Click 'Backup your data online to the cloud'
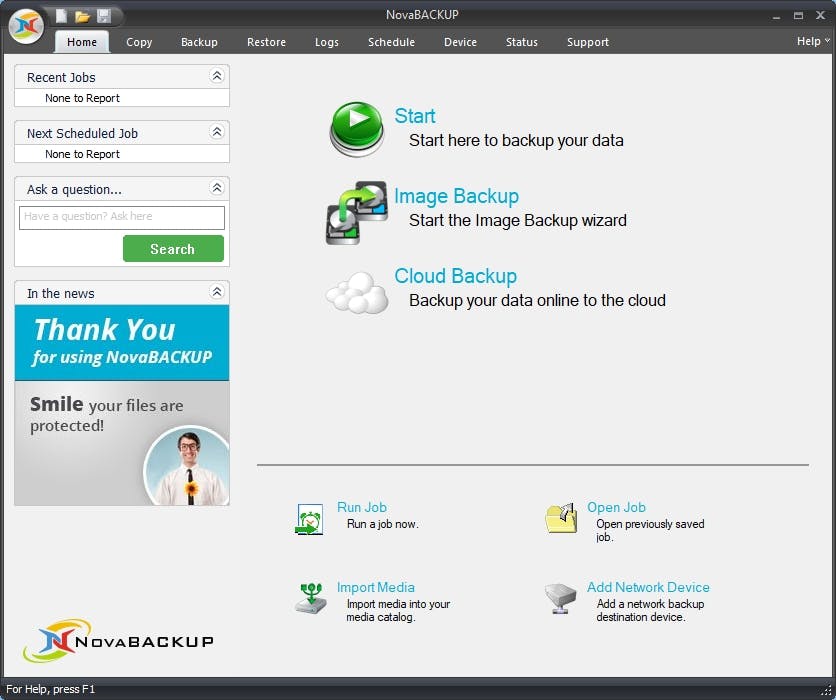The image size is (836, 700). [537, 300]
